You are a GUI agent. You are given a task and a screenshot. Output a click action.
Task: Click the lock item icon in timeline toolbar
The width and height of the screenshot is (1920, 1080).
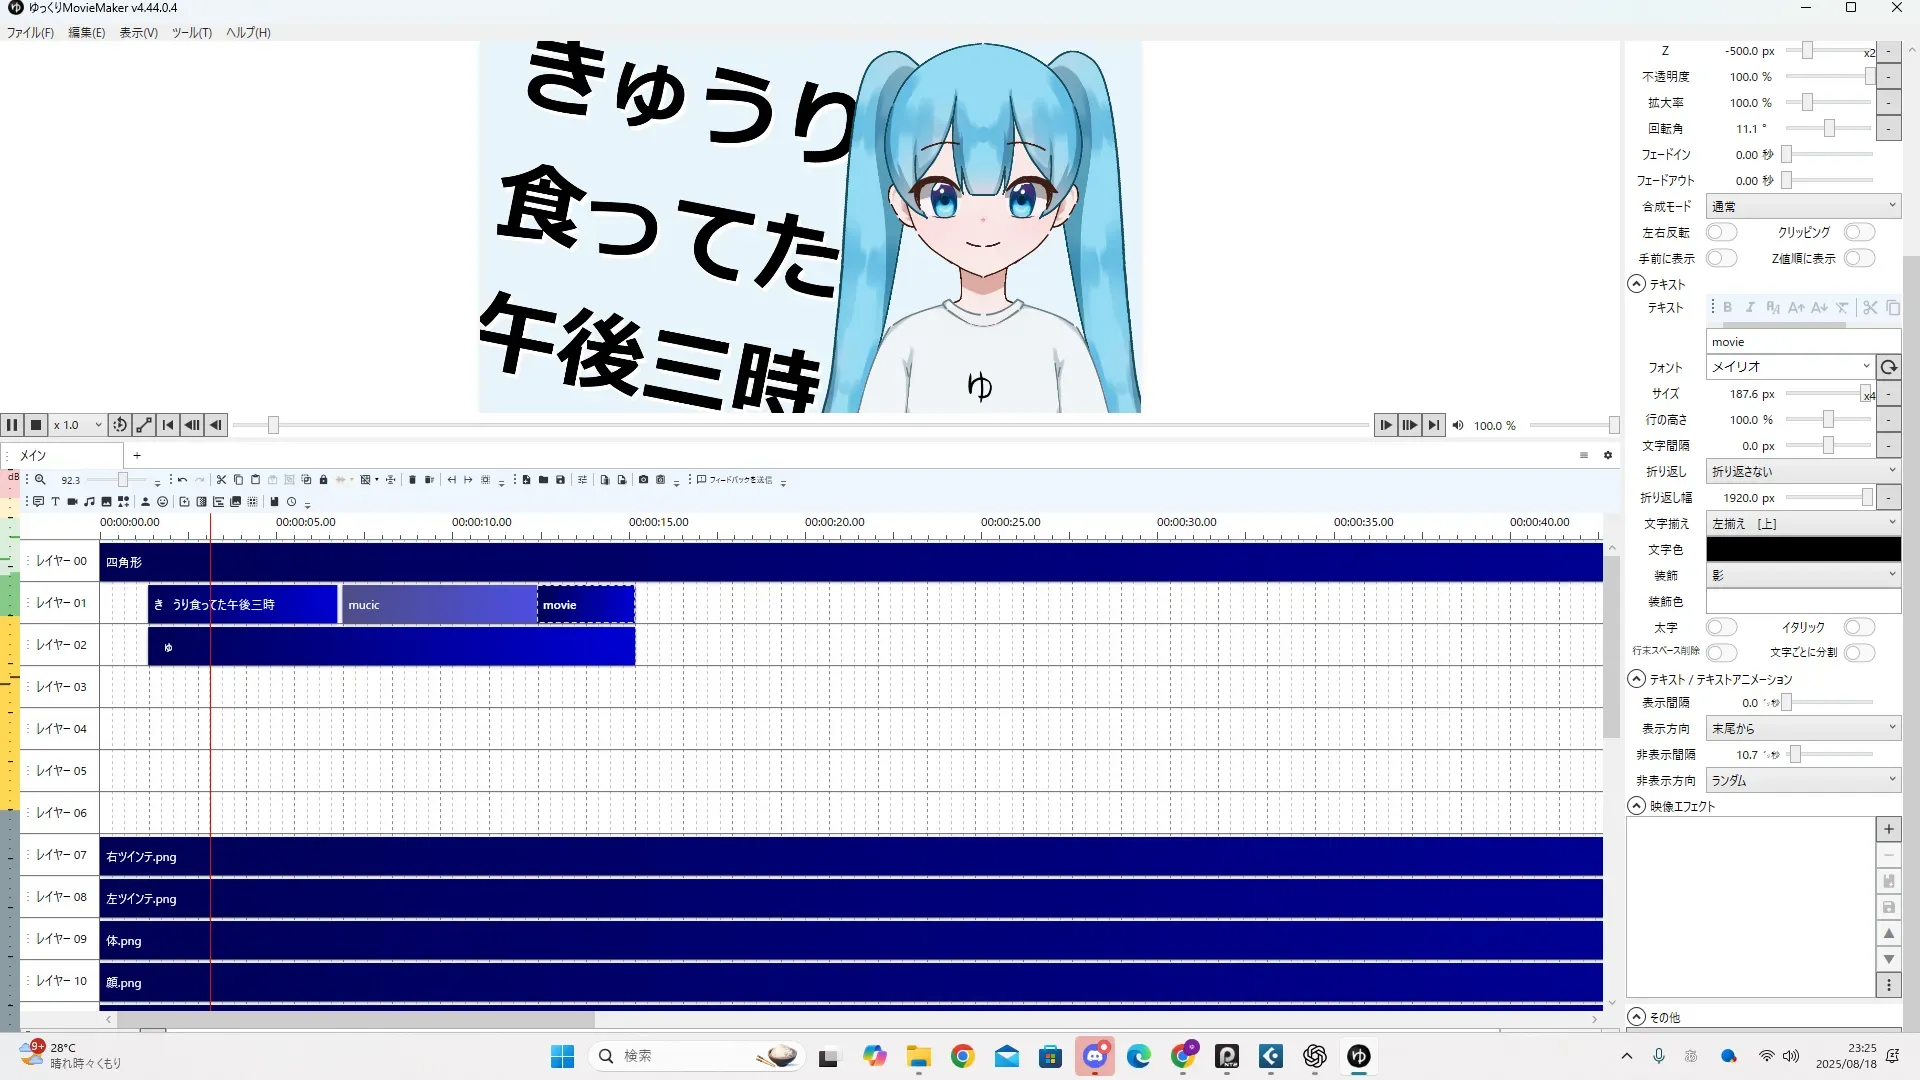pyautogui.click(x=323, y=480)
